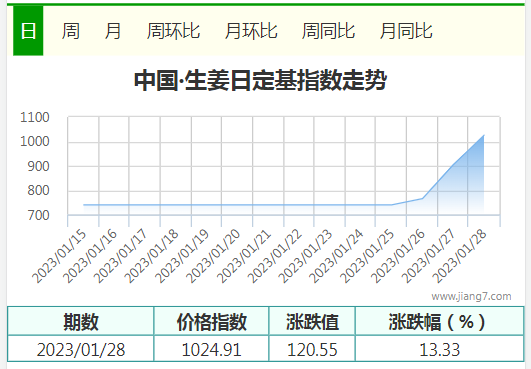This screenshot has width=531, height=369.
Task: Click the 700 y-axis label
Action: click(x=39, y=215)
